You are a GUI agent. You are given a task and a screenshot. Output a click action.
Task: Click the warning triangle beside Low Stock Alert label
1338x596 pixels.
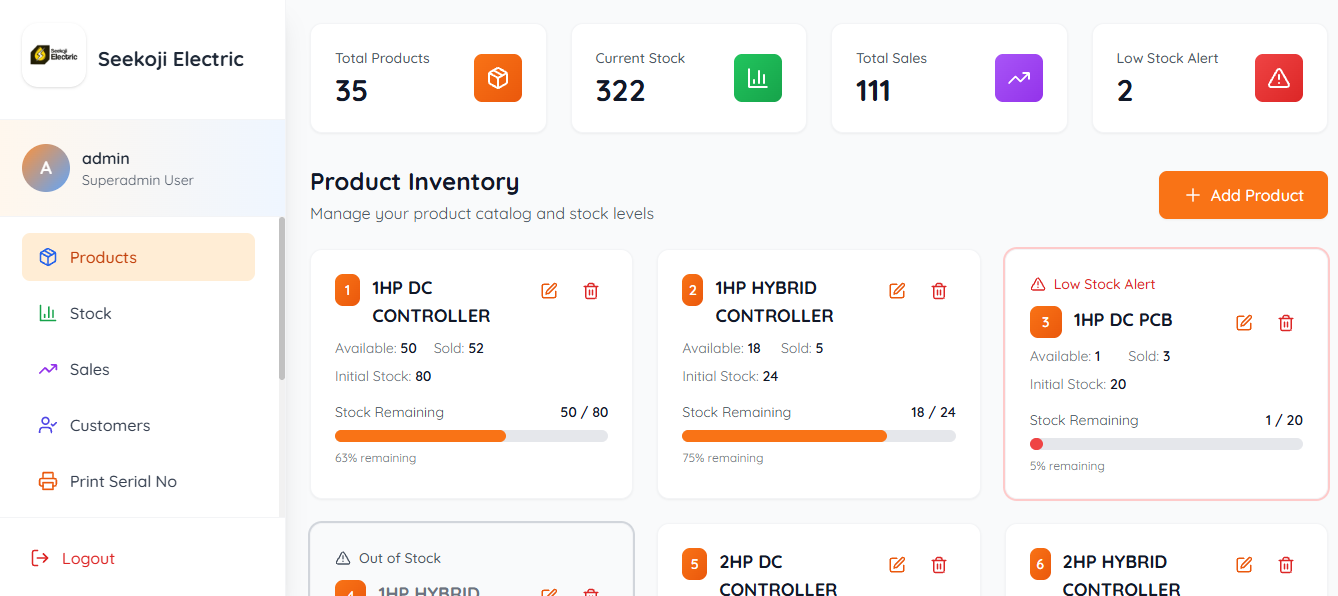(1038, 284)
